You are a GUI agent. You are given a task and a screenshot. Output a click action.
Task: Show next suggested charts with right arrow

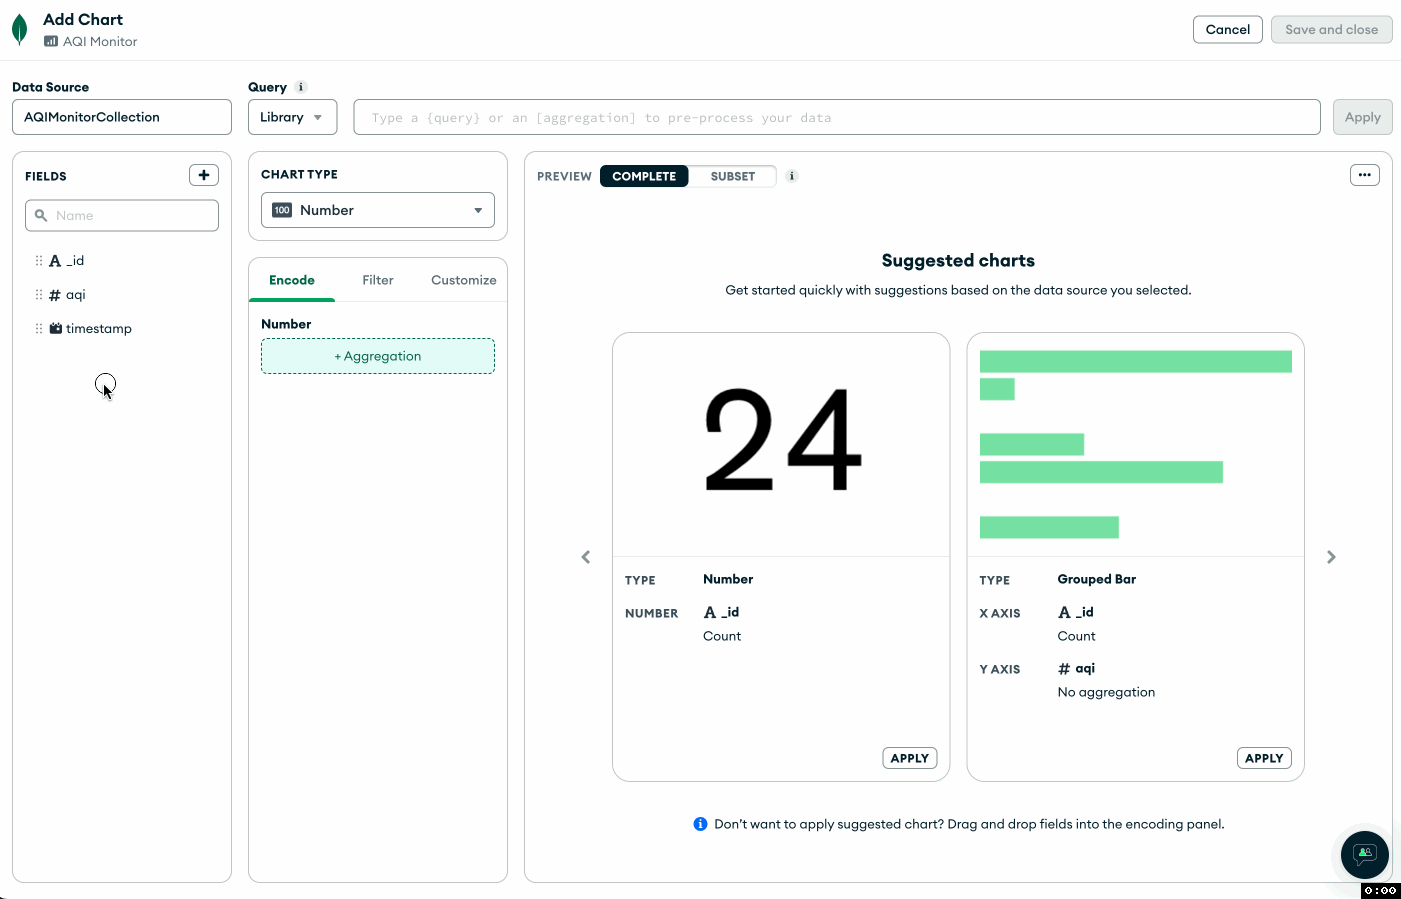[x=1331, y=557]
